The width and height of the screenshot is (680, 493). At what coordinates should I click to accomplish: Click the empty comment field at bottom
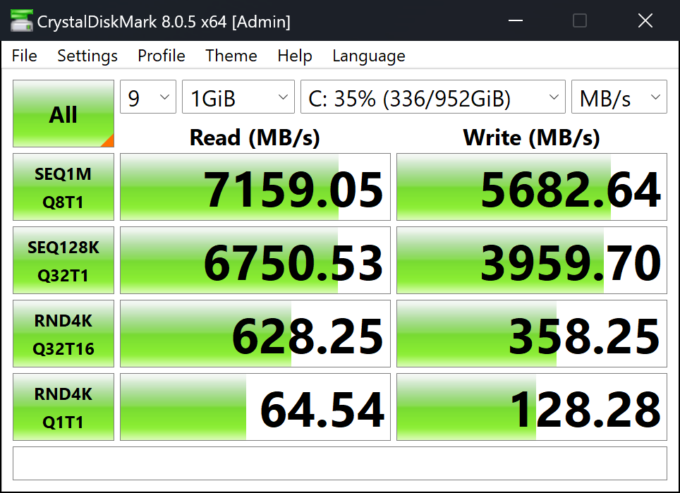coord(340,463)
